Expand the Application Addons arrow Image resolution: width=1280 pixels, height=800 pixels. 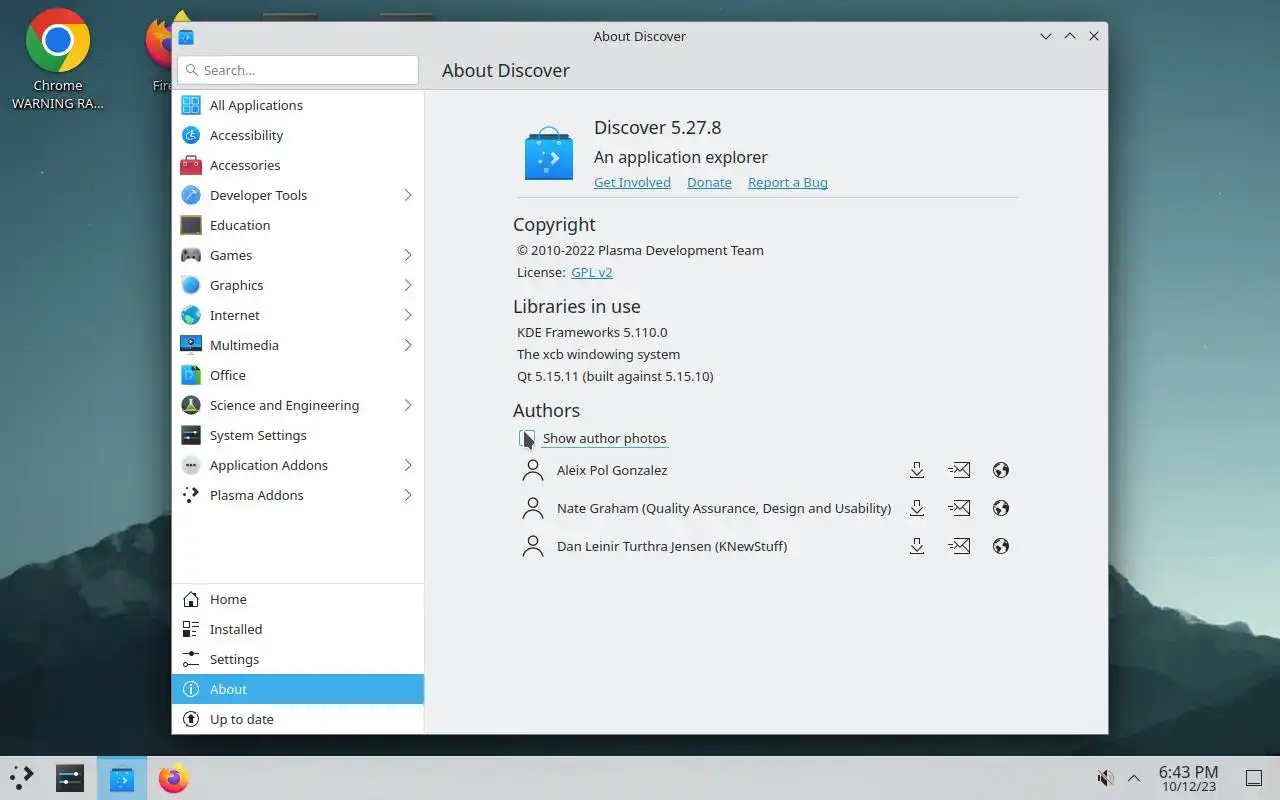[x=408, y=465]
